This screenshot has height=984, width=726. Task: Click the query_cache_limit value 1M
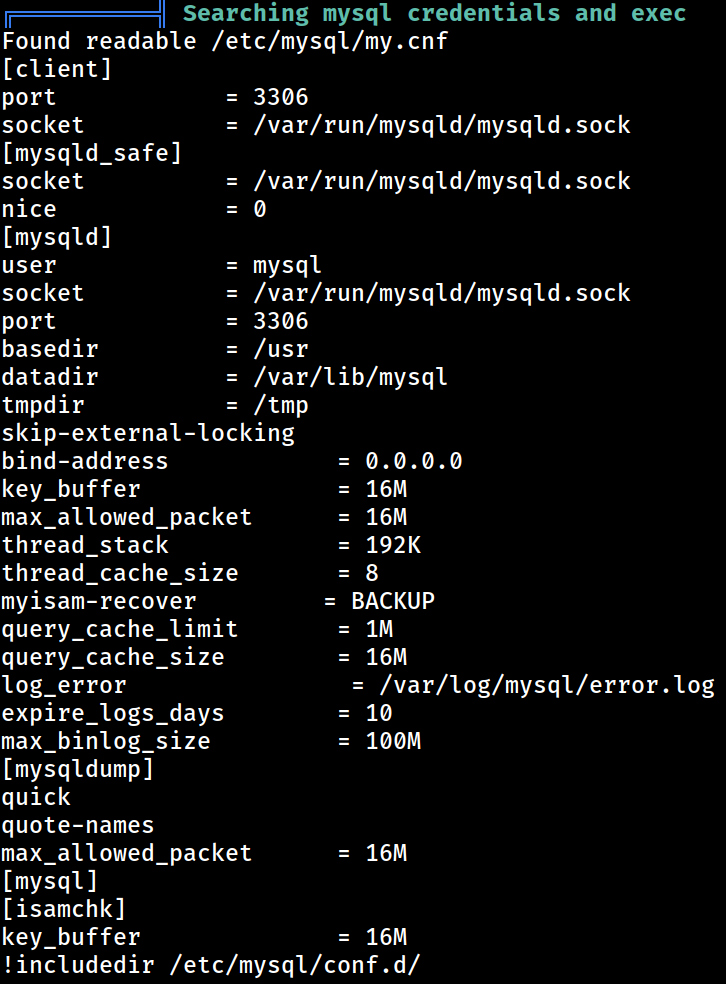pyautogui.click(x=379, y=629)
